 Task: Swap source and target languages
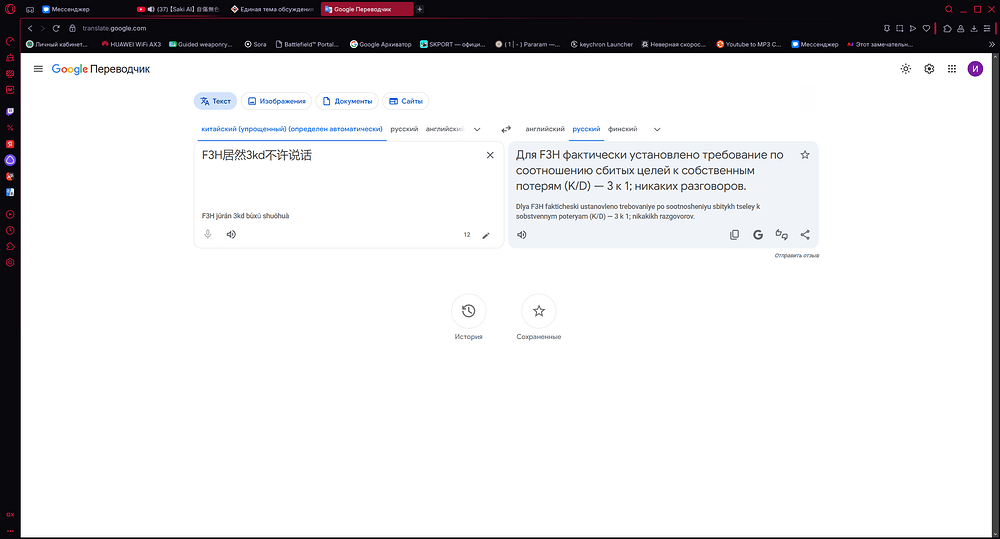tap(506, 129)
